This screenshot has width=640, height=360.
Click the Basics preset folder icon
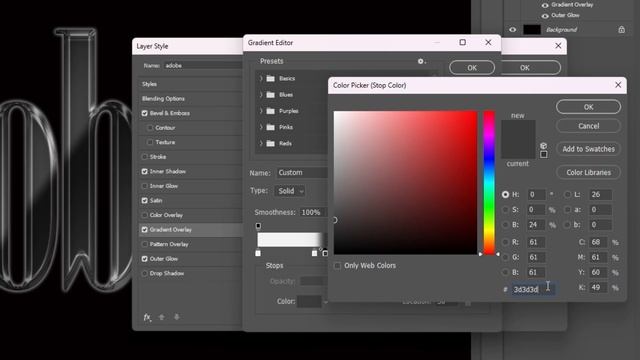click(271, 78)
